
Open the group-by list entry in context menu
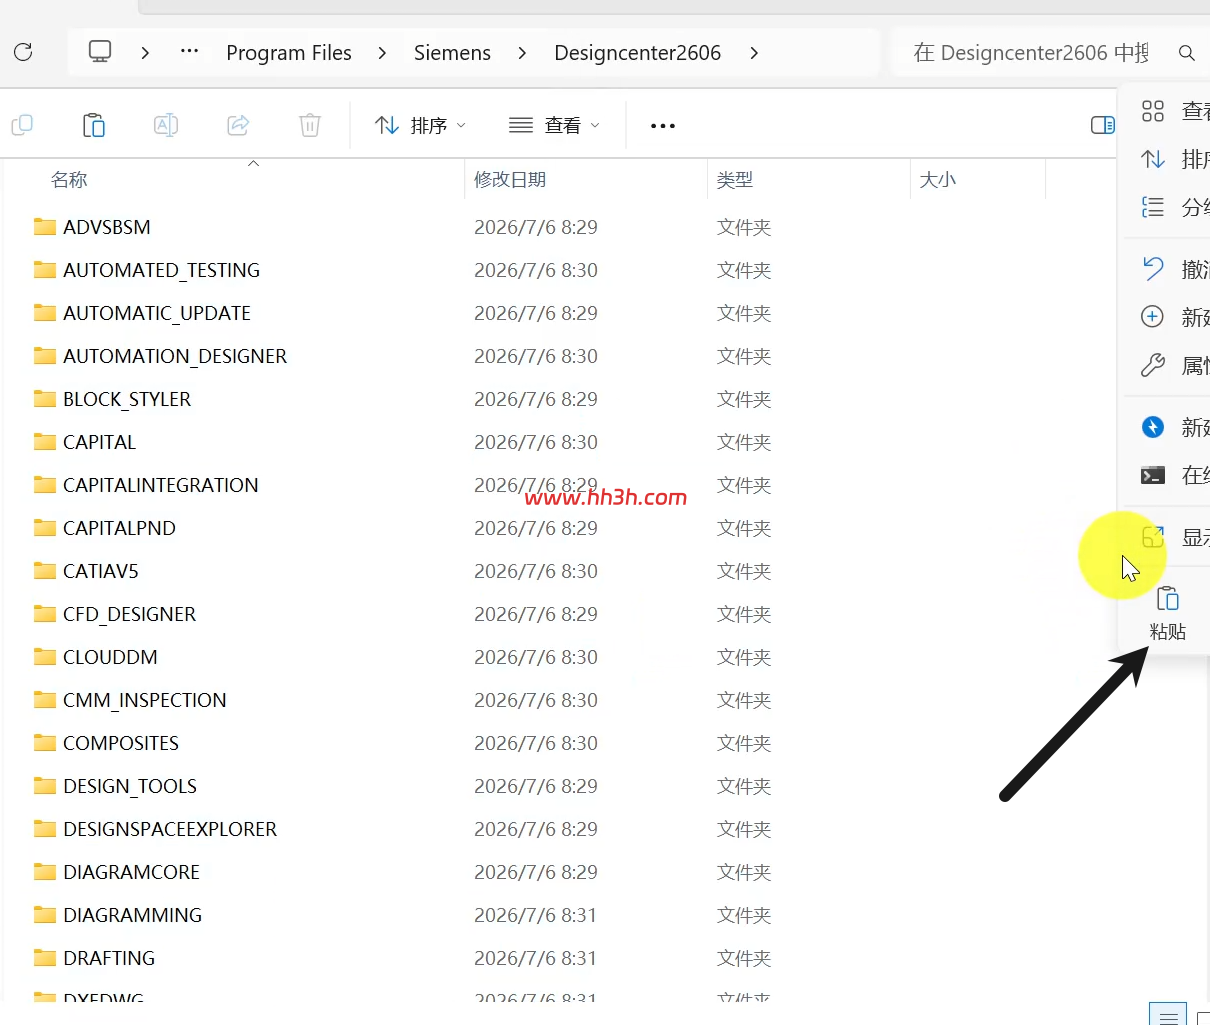(1173, 207)
